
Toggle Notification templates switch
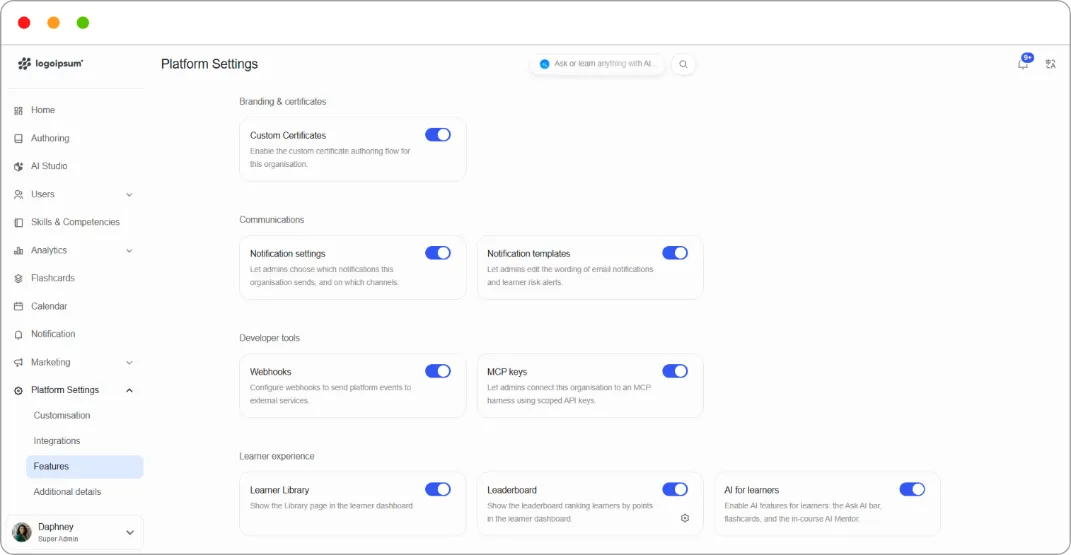(x=675, y=253)
